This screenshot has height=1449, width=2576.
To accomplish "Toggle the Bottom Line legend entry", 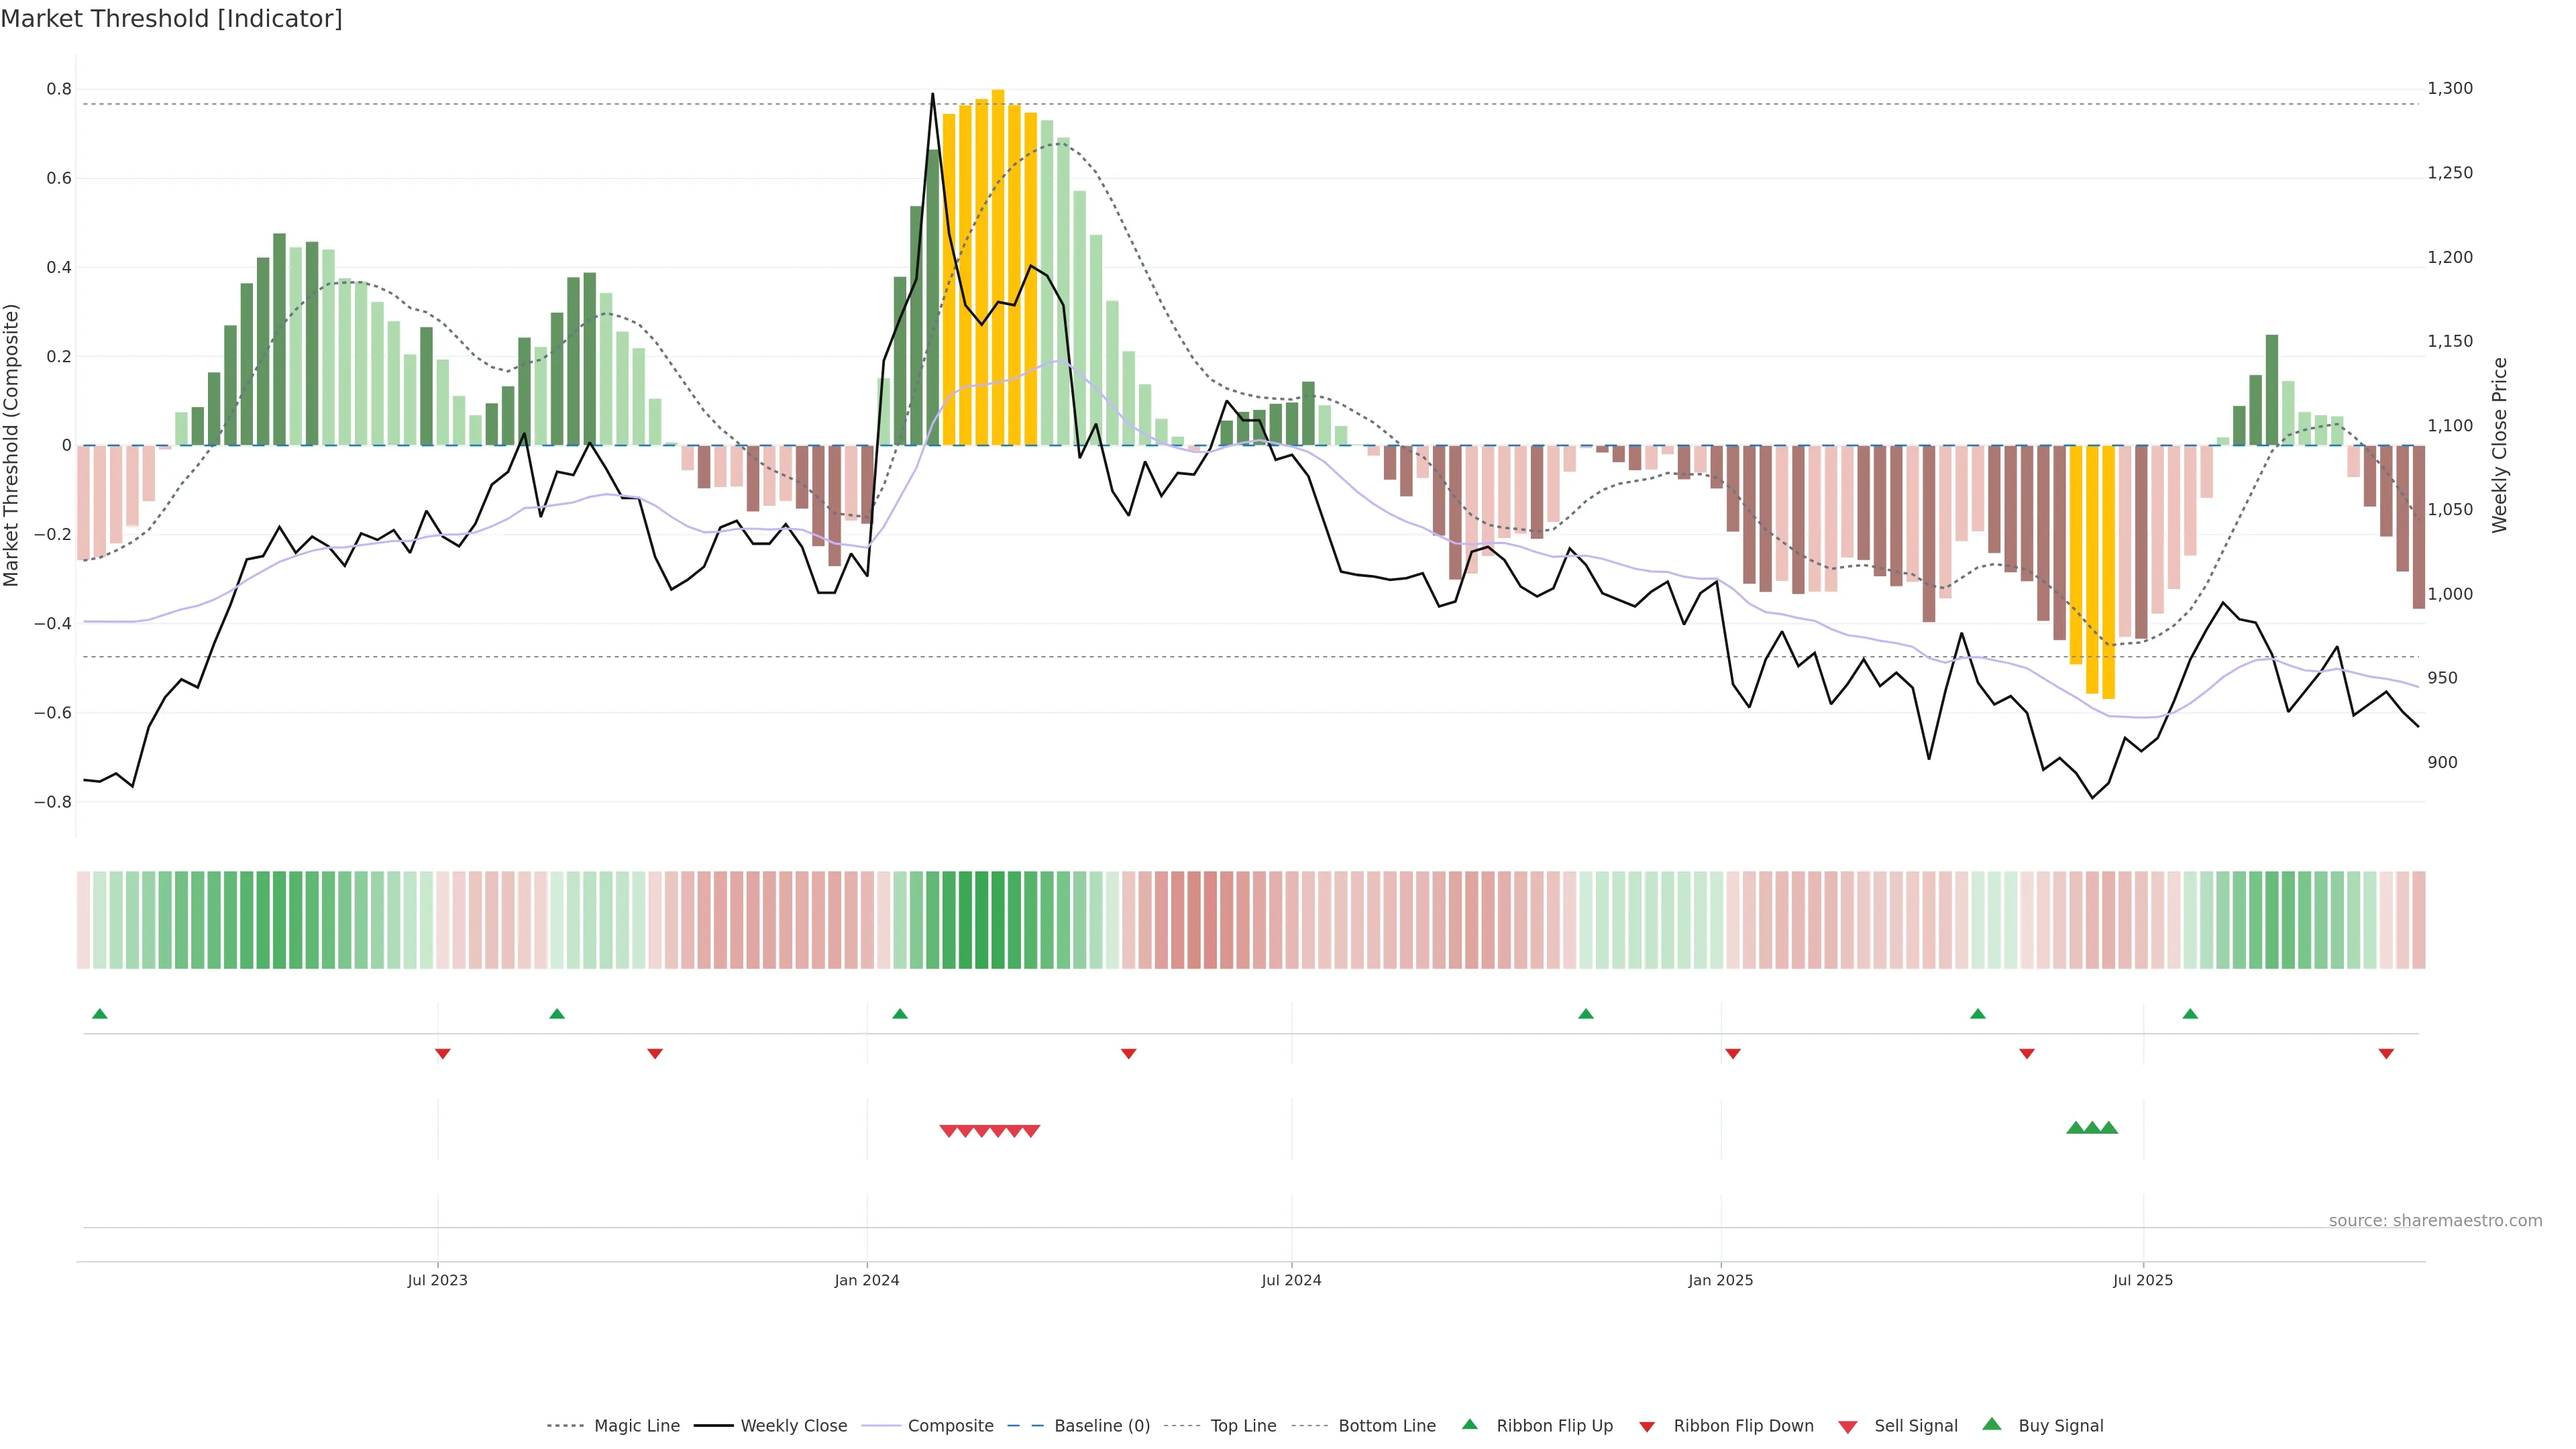I will click(x=1386, y=1426).
